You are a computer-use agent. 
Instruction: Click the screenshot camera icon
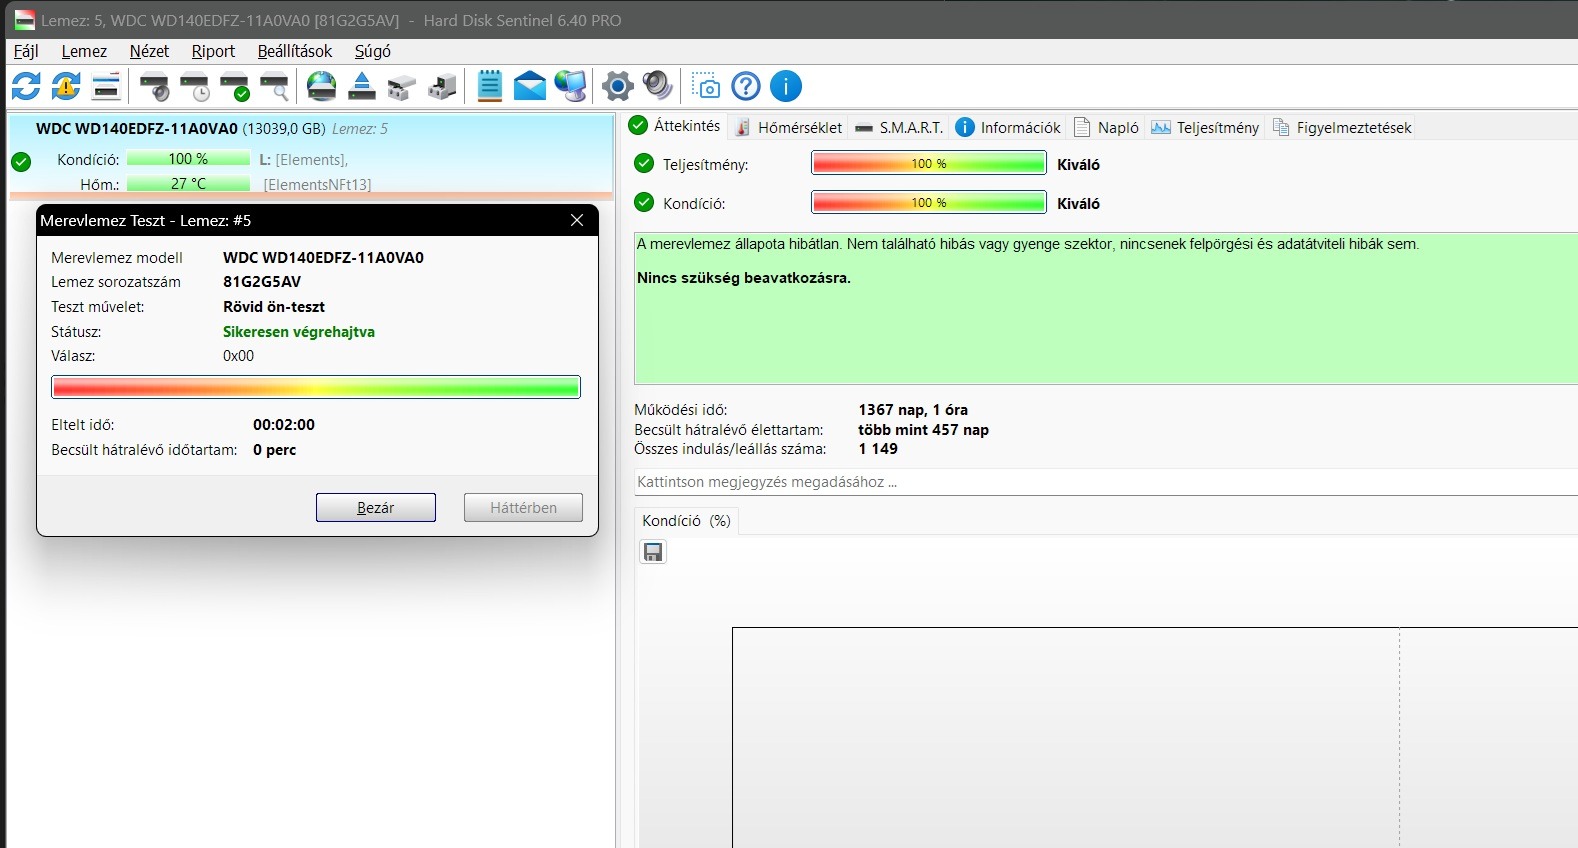pos(706,87)
